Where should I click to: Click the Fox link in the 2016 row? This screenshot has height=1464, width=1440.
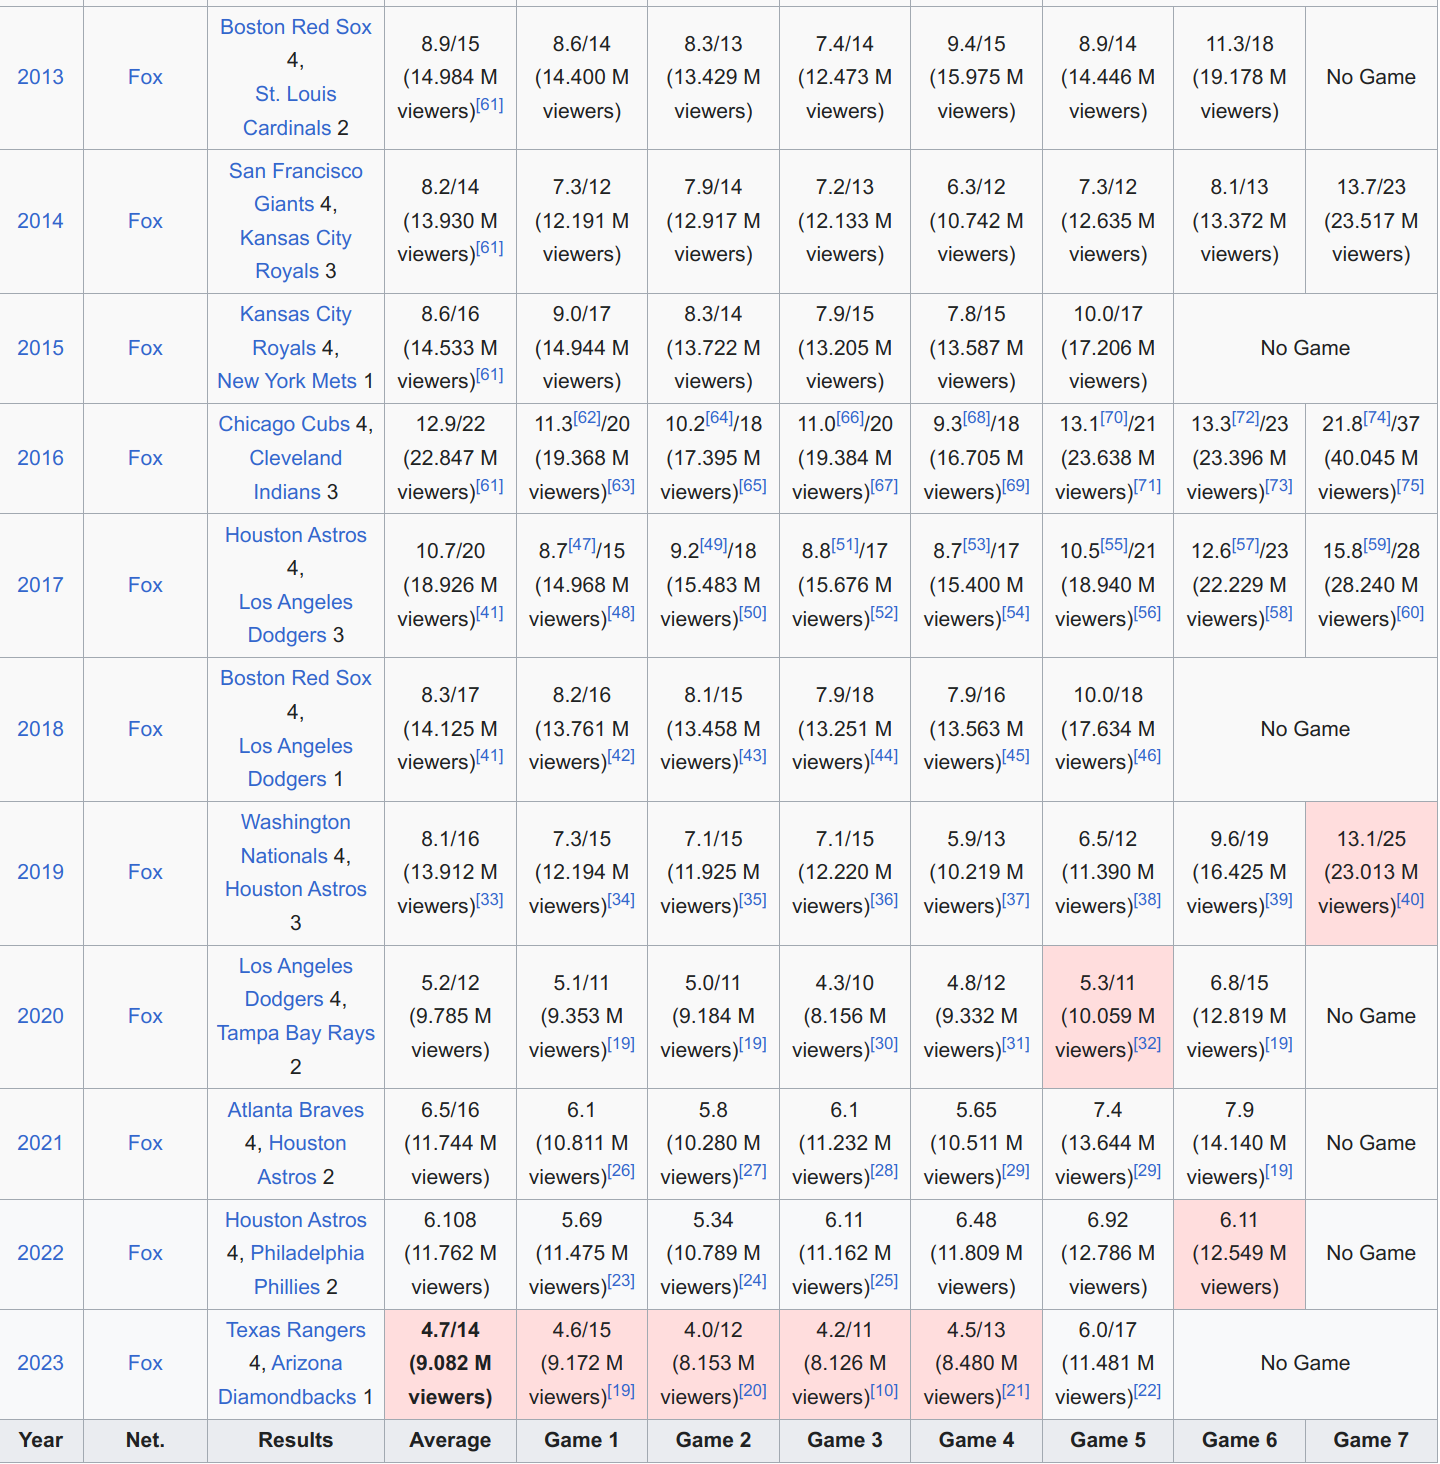[x=145, y=458]
